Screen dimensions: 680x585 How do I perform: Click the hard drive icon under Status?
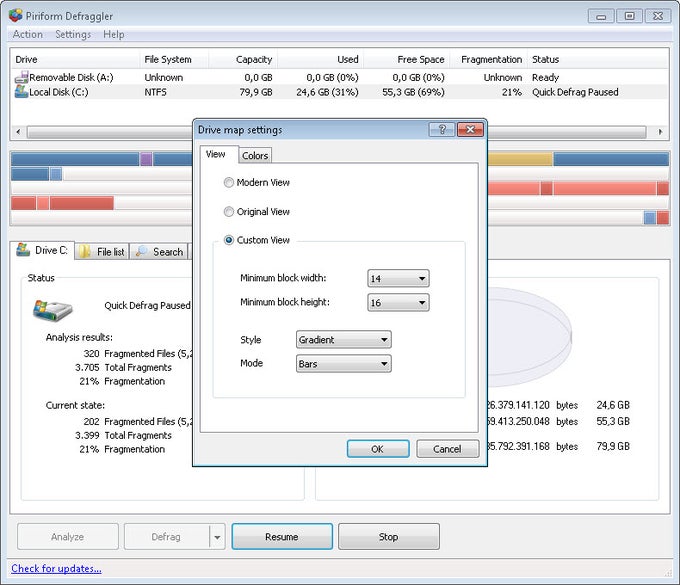click(52, 310)
